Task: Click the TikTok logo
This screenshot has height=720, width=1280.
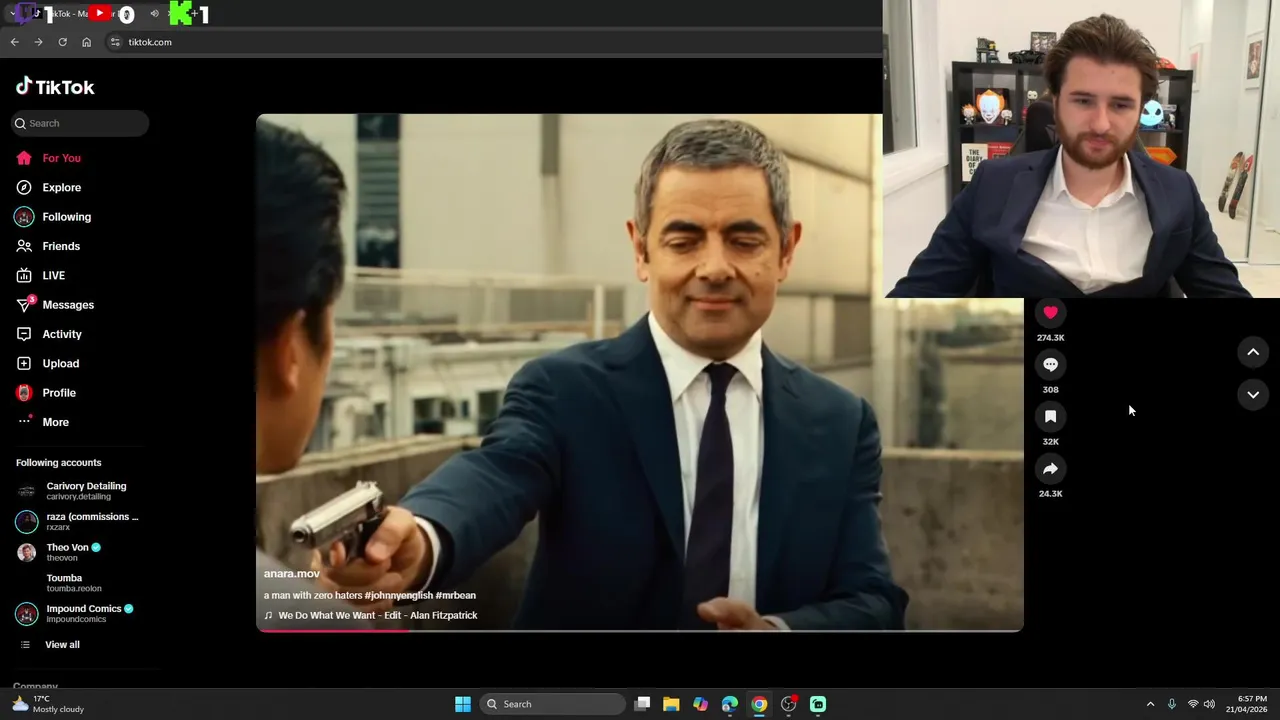Action: pos(55,87)
